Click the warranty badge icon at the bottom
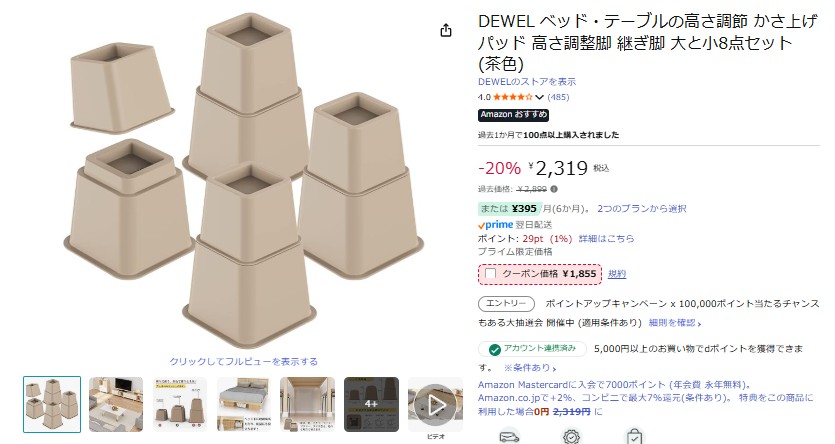Screen dimensions: 835x444 click(571, 437)
